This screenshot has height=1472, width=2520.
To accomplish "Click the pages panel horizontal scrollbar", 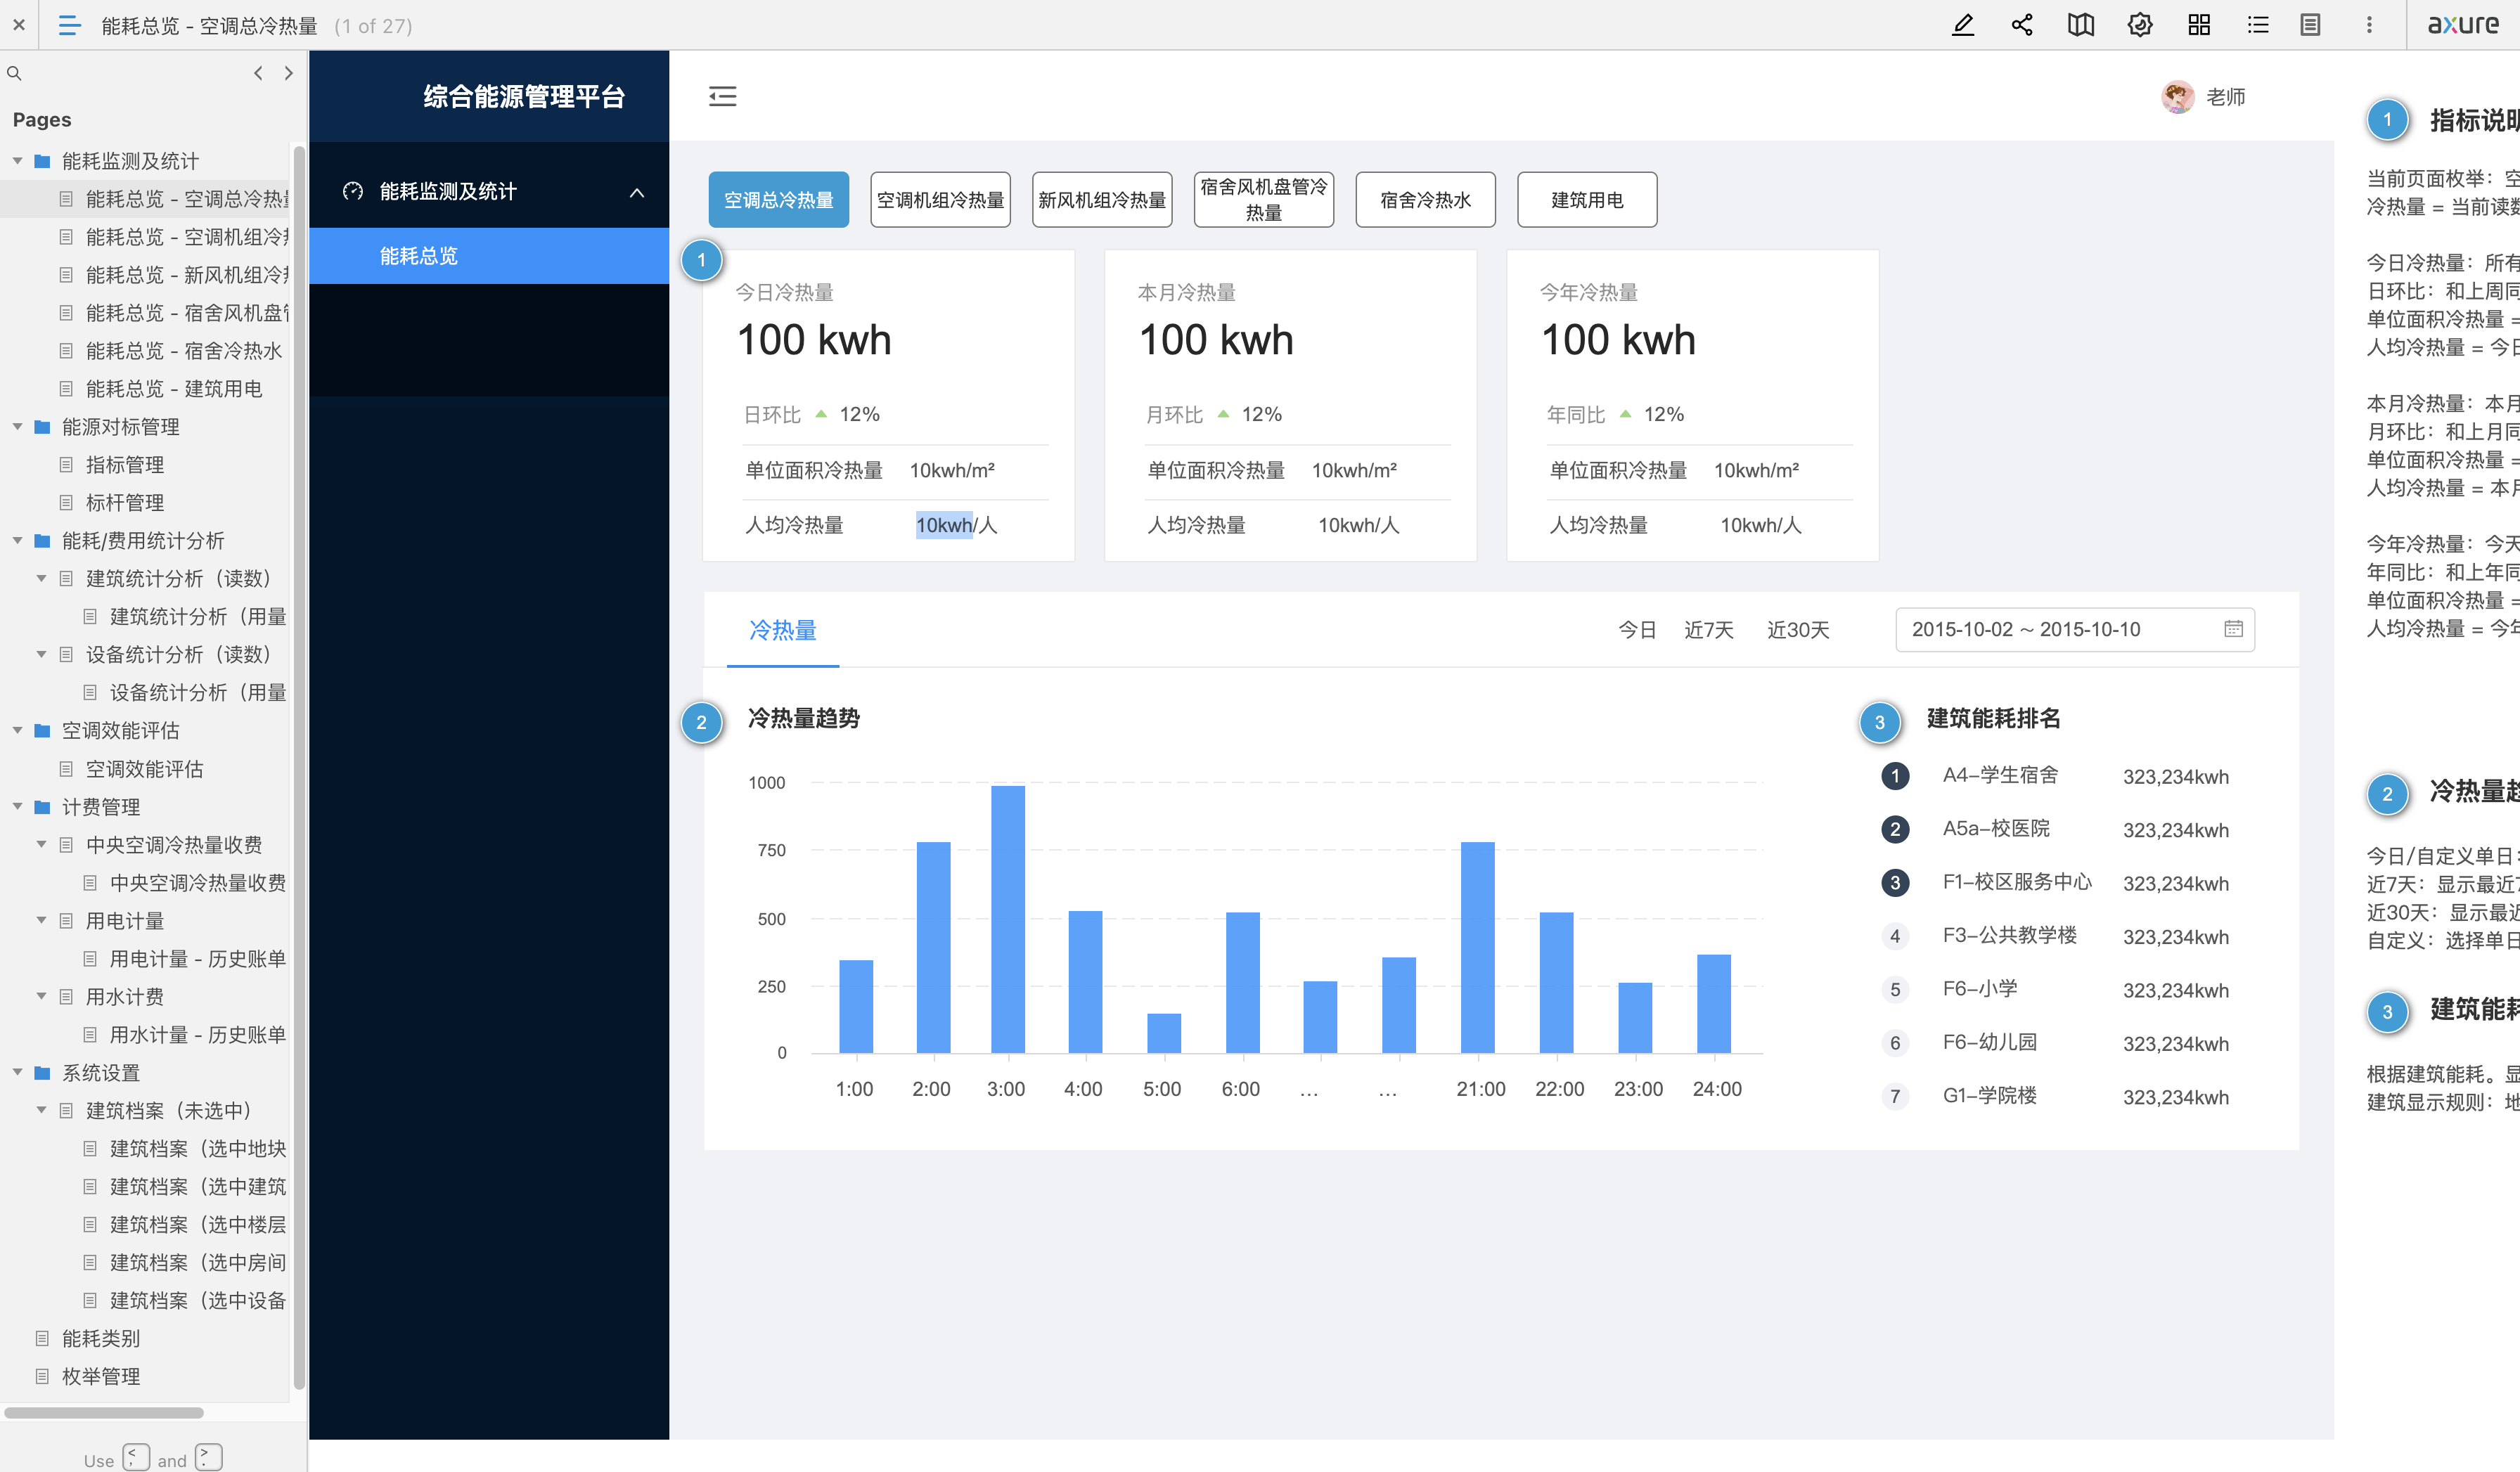I will [104, 1412].
